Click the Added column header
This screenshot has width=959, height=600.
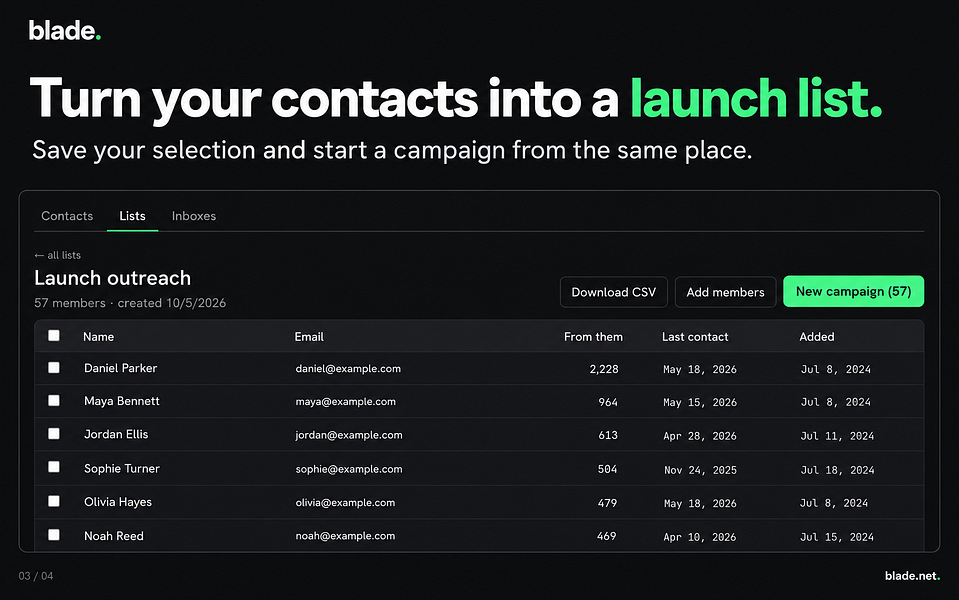[816, 336]
